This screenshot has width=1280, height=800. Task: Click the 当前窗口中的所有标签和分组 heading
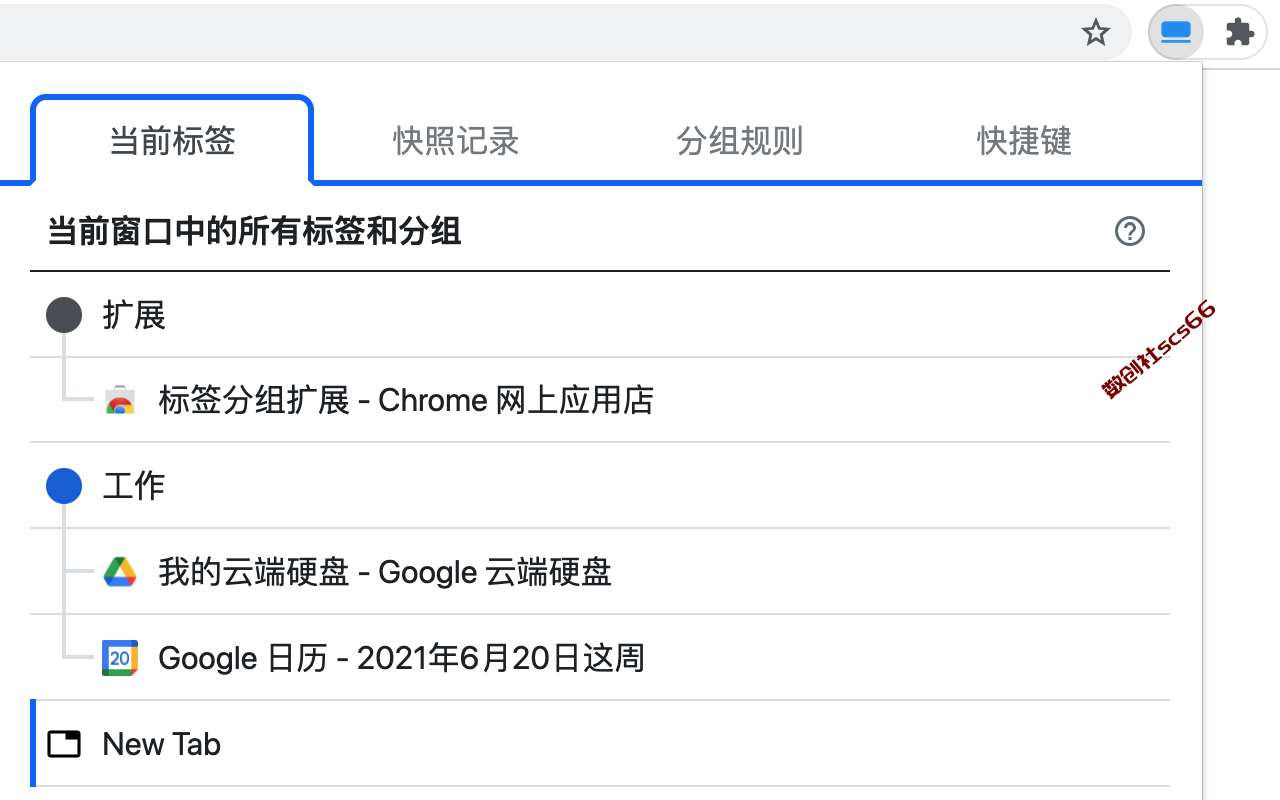pos(254,232)
